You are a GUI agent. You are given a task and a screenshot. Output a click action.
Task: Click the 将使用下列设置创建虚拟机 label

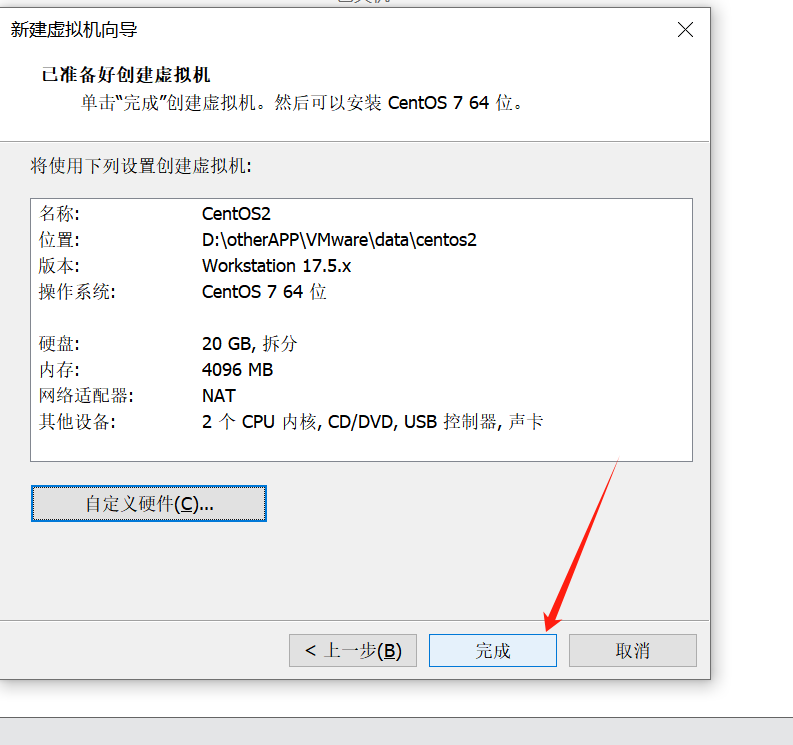click(141, 164)
